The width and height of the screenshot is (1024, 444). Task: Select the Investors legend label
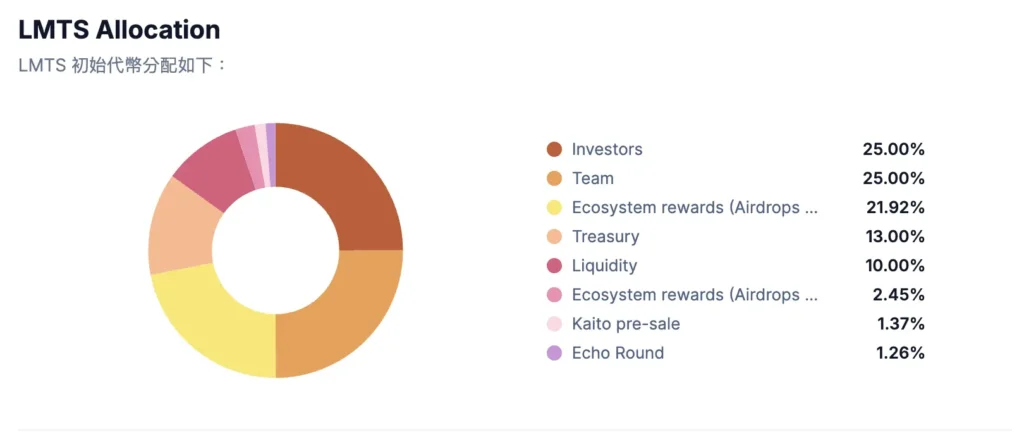(x=607, y=150)
